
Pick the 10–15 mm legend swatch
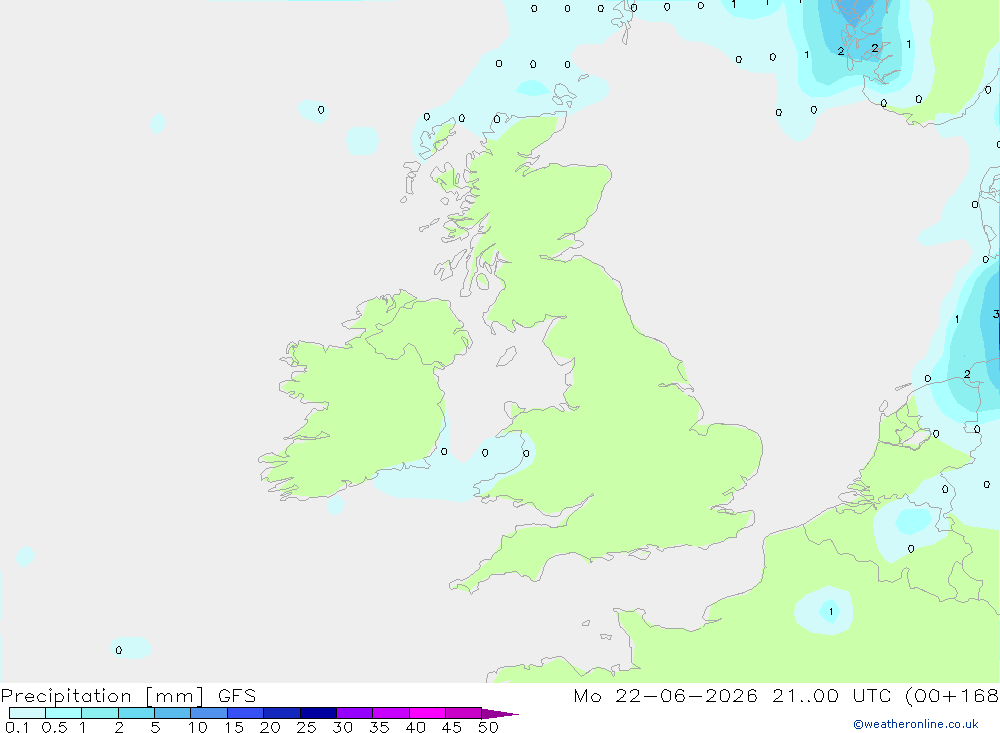click(209, 713)
